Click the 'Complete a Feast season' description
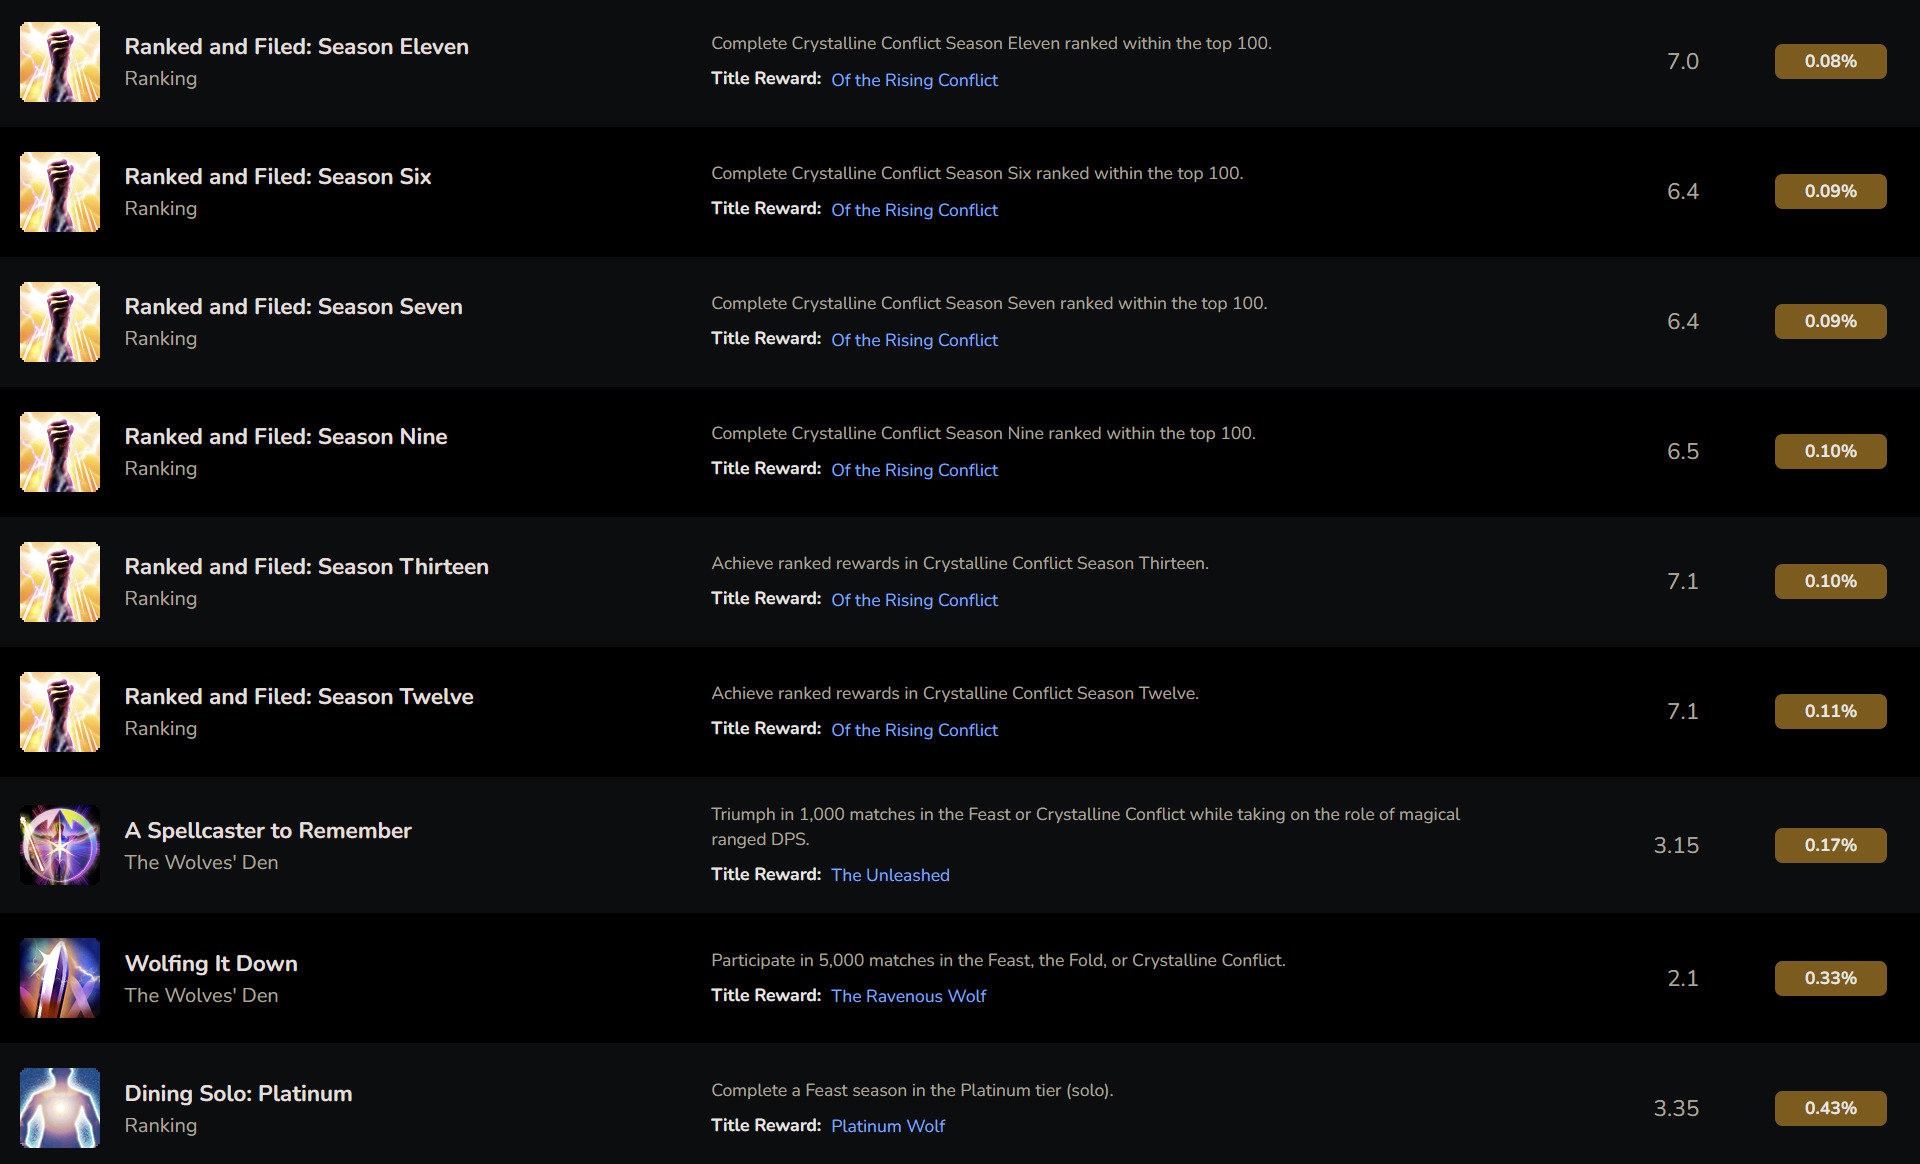Screen dimensions: 1920x1164 912,1090
